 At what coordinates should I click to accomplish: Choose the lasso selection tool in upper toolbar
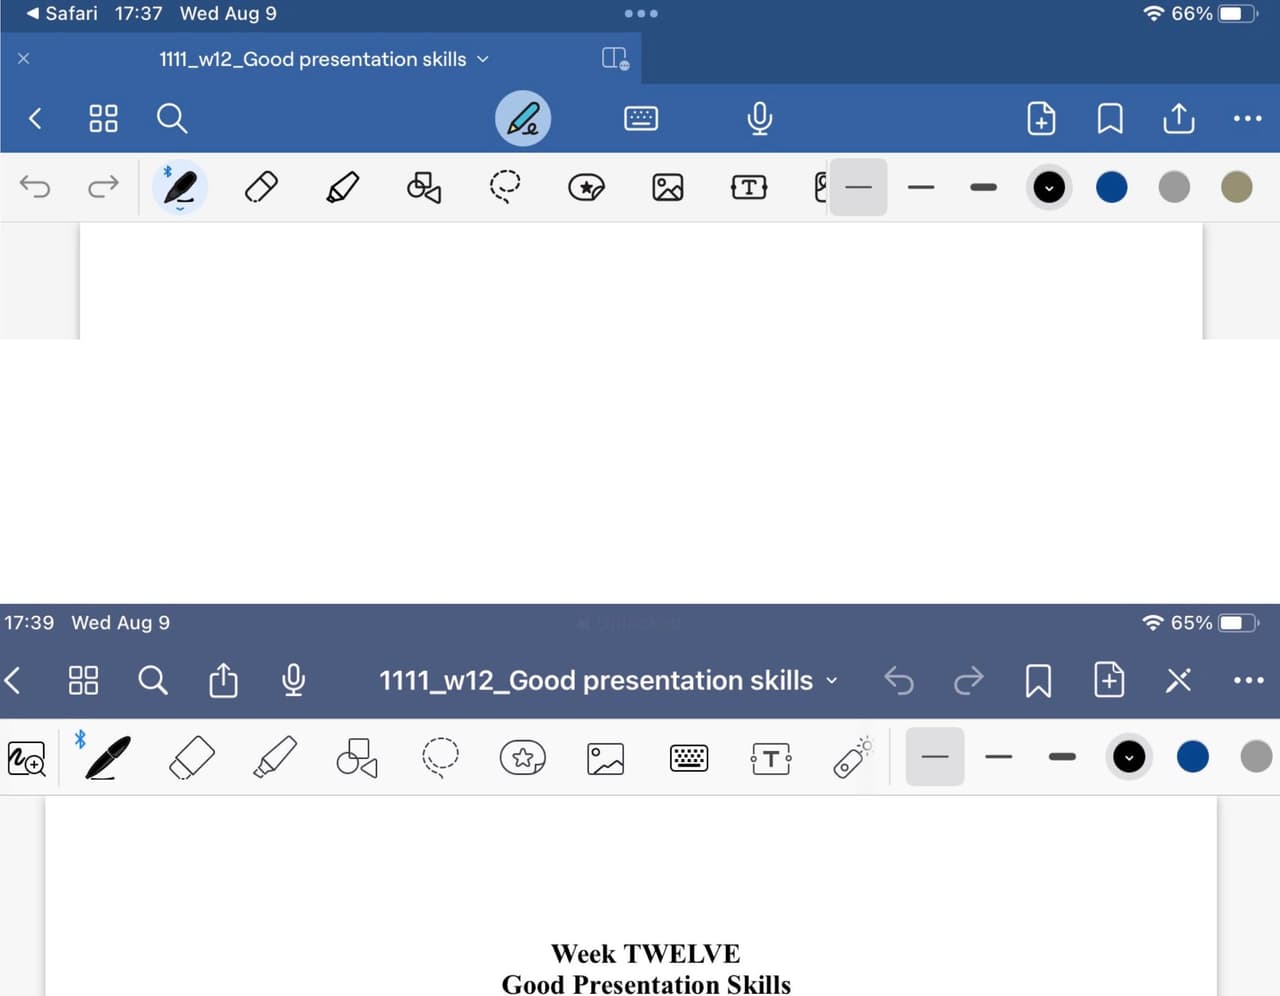tap(505, 187)
